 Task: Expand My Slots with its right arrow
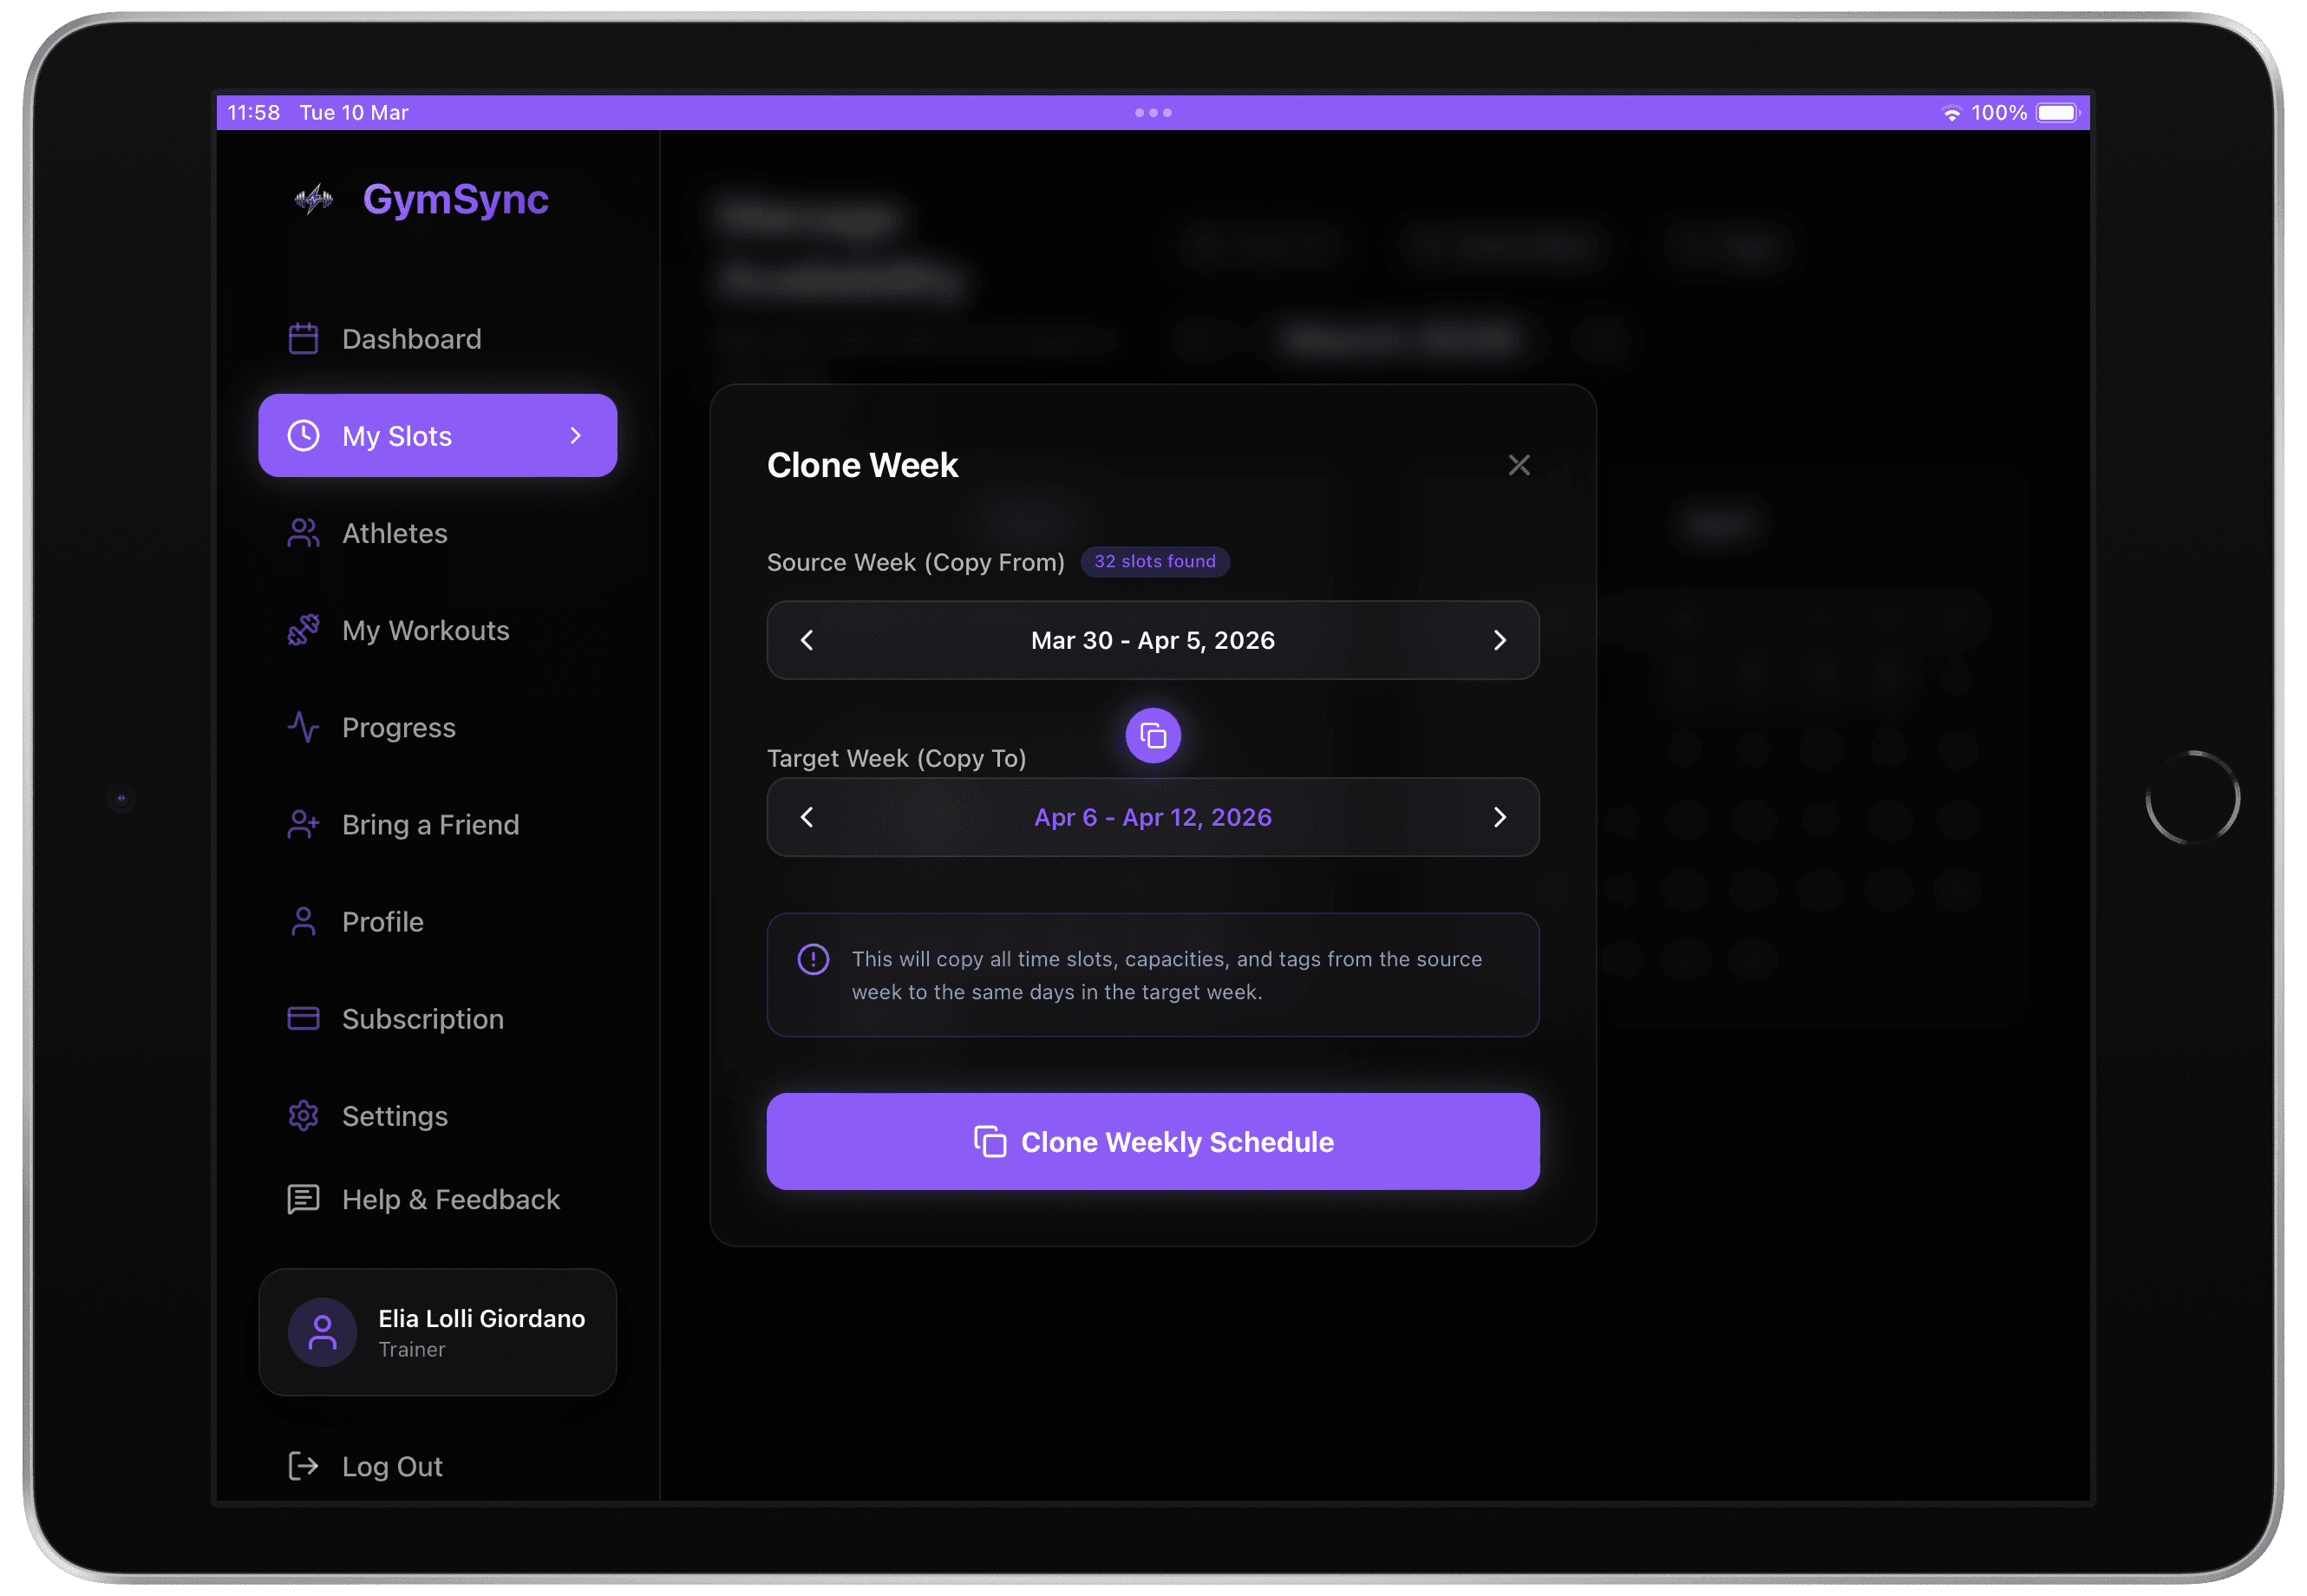[575, 435]
